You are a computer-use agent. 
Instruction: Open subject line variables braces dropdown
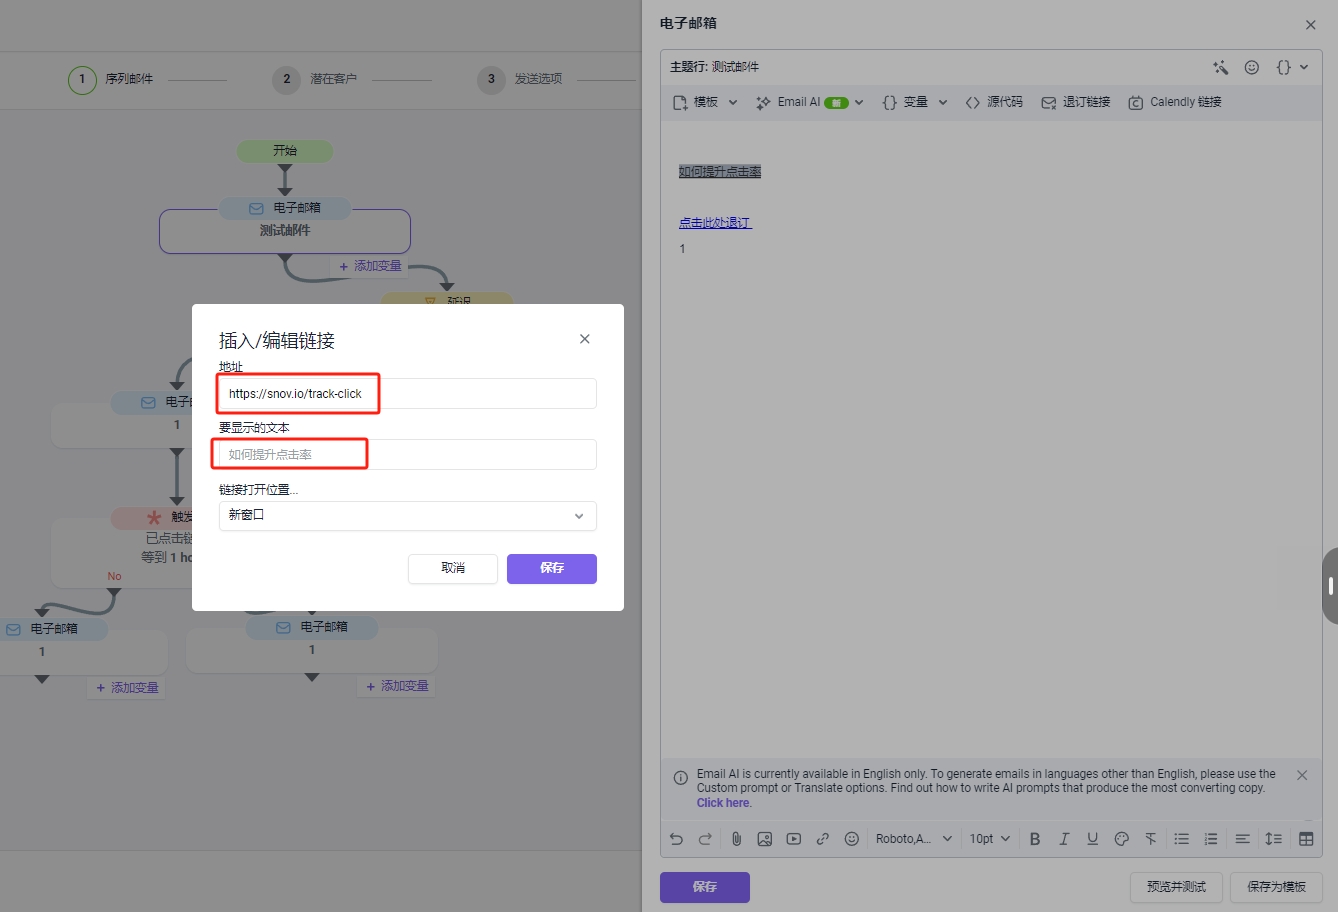click(1292, 67)
